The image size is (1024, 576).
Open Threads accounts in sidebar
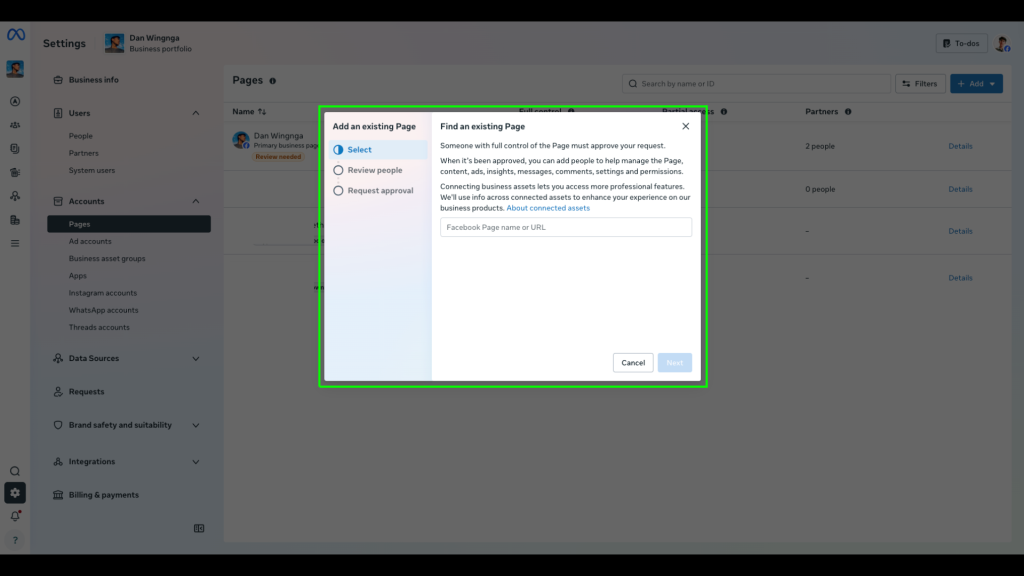[99, 327]
